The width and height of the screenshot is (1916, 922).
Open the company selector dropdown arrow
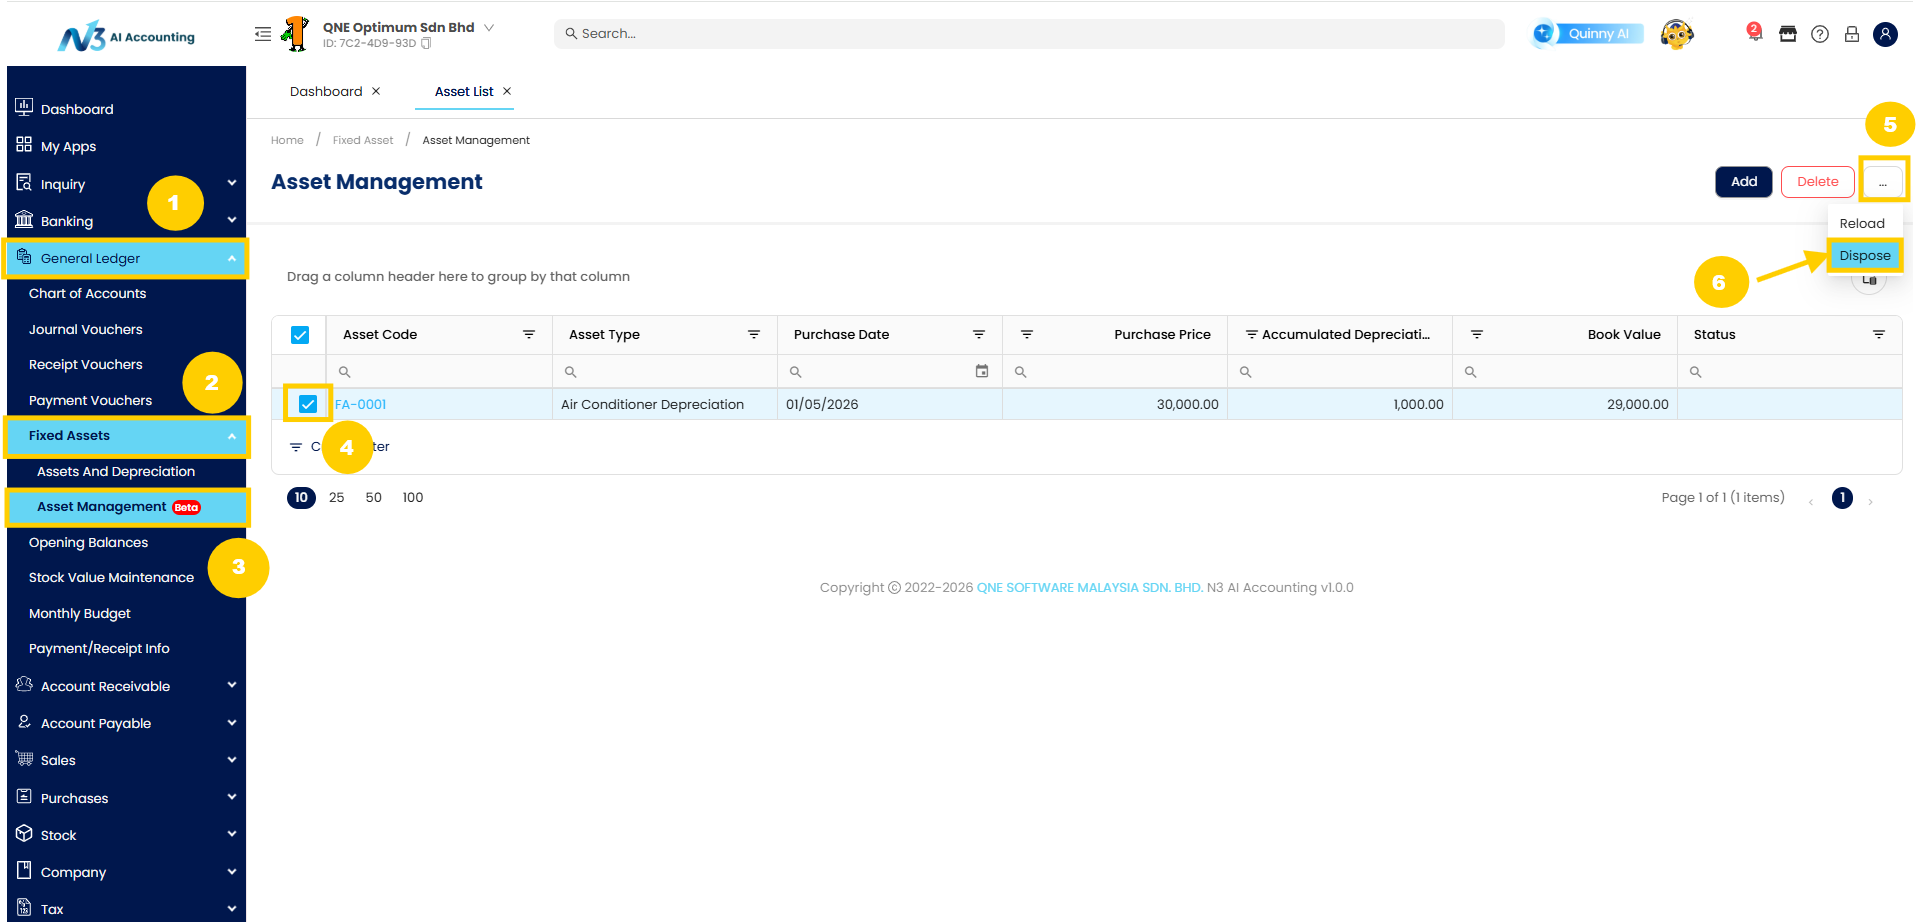pos(489,27)
